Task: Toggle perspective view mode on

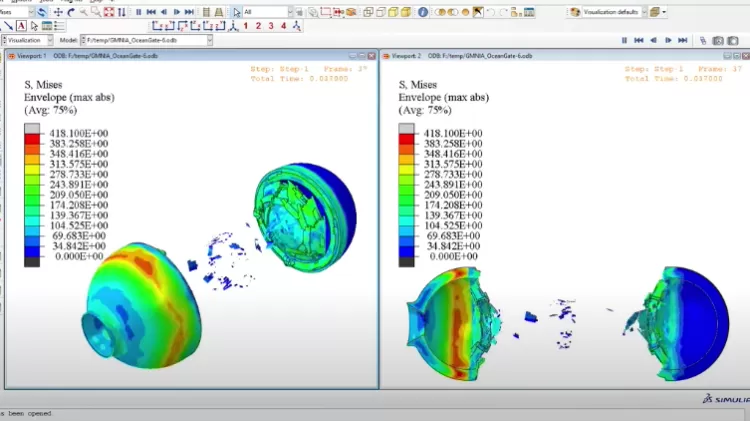Action: pyautogui.click(x=219, y=12)
